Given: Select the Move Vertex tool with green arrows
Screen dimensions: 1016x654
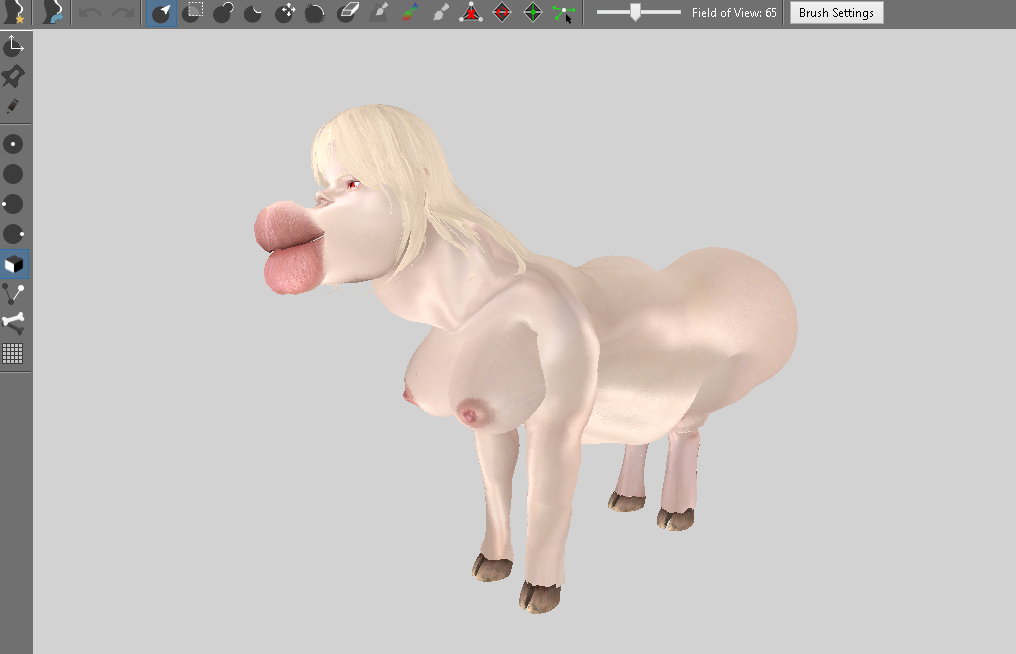Looking at the screenshot, I should pos(564,12).
